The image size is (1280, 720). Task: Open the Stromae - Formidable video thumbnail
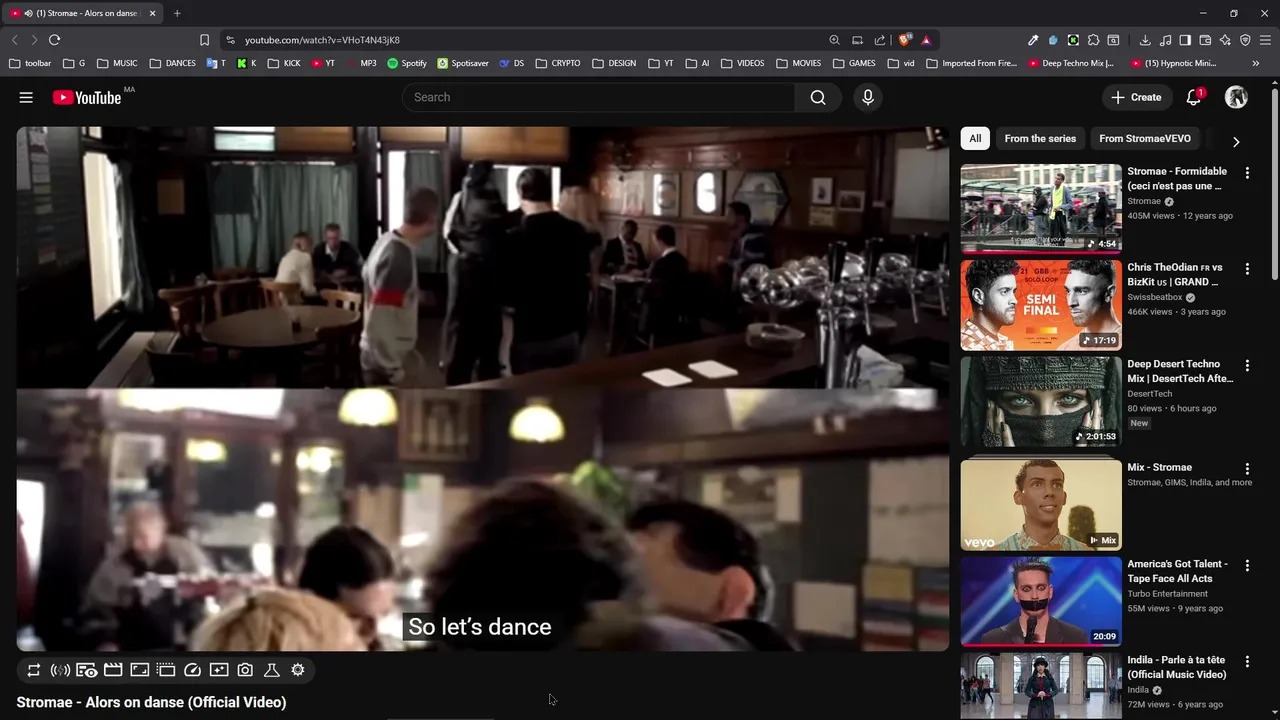[1041, 208]
